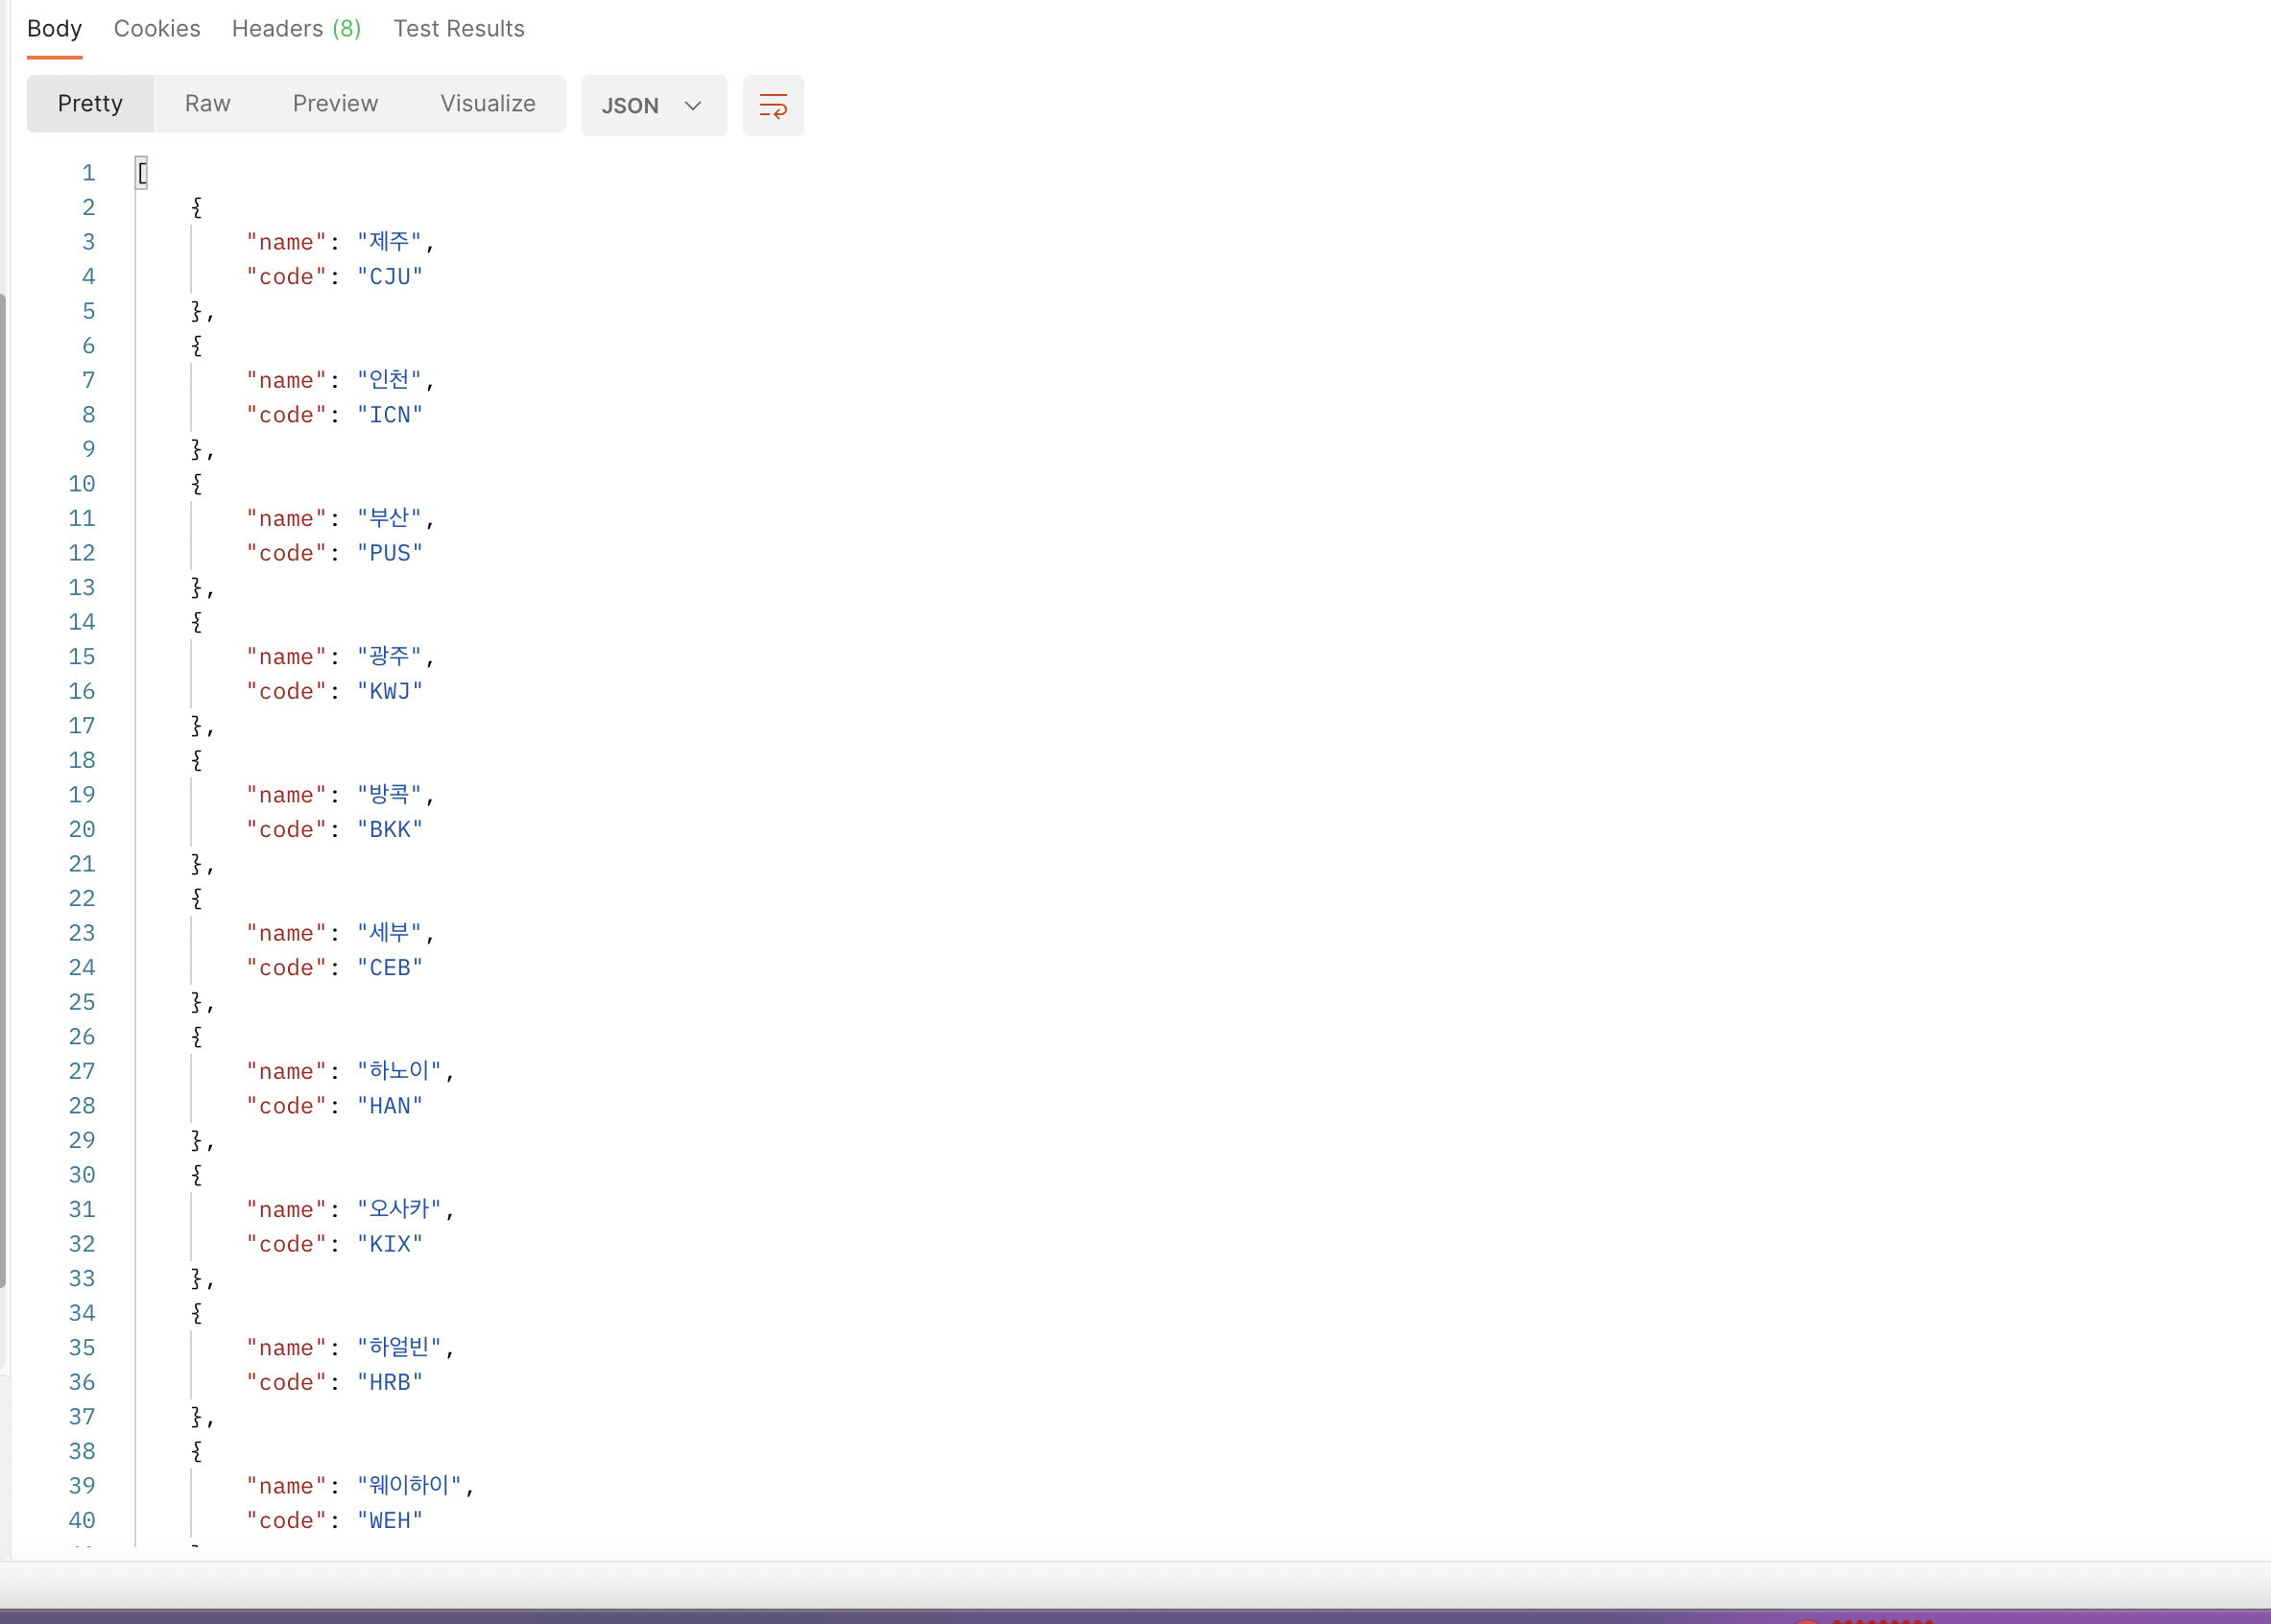The image size is (2271, 1624).
Task: Click the Body tab
Action: click(x=54, y=28)
